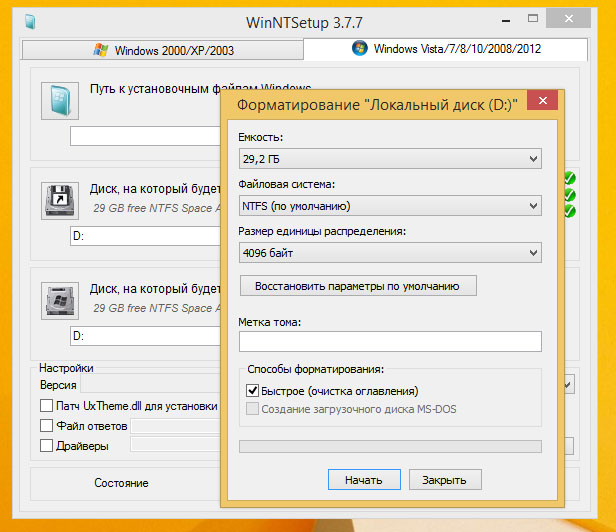Switch to Windows Vista/7/8/10/2008/2012 tab
616x532 pixels.
pyautogui.click(x=446, y=49)
